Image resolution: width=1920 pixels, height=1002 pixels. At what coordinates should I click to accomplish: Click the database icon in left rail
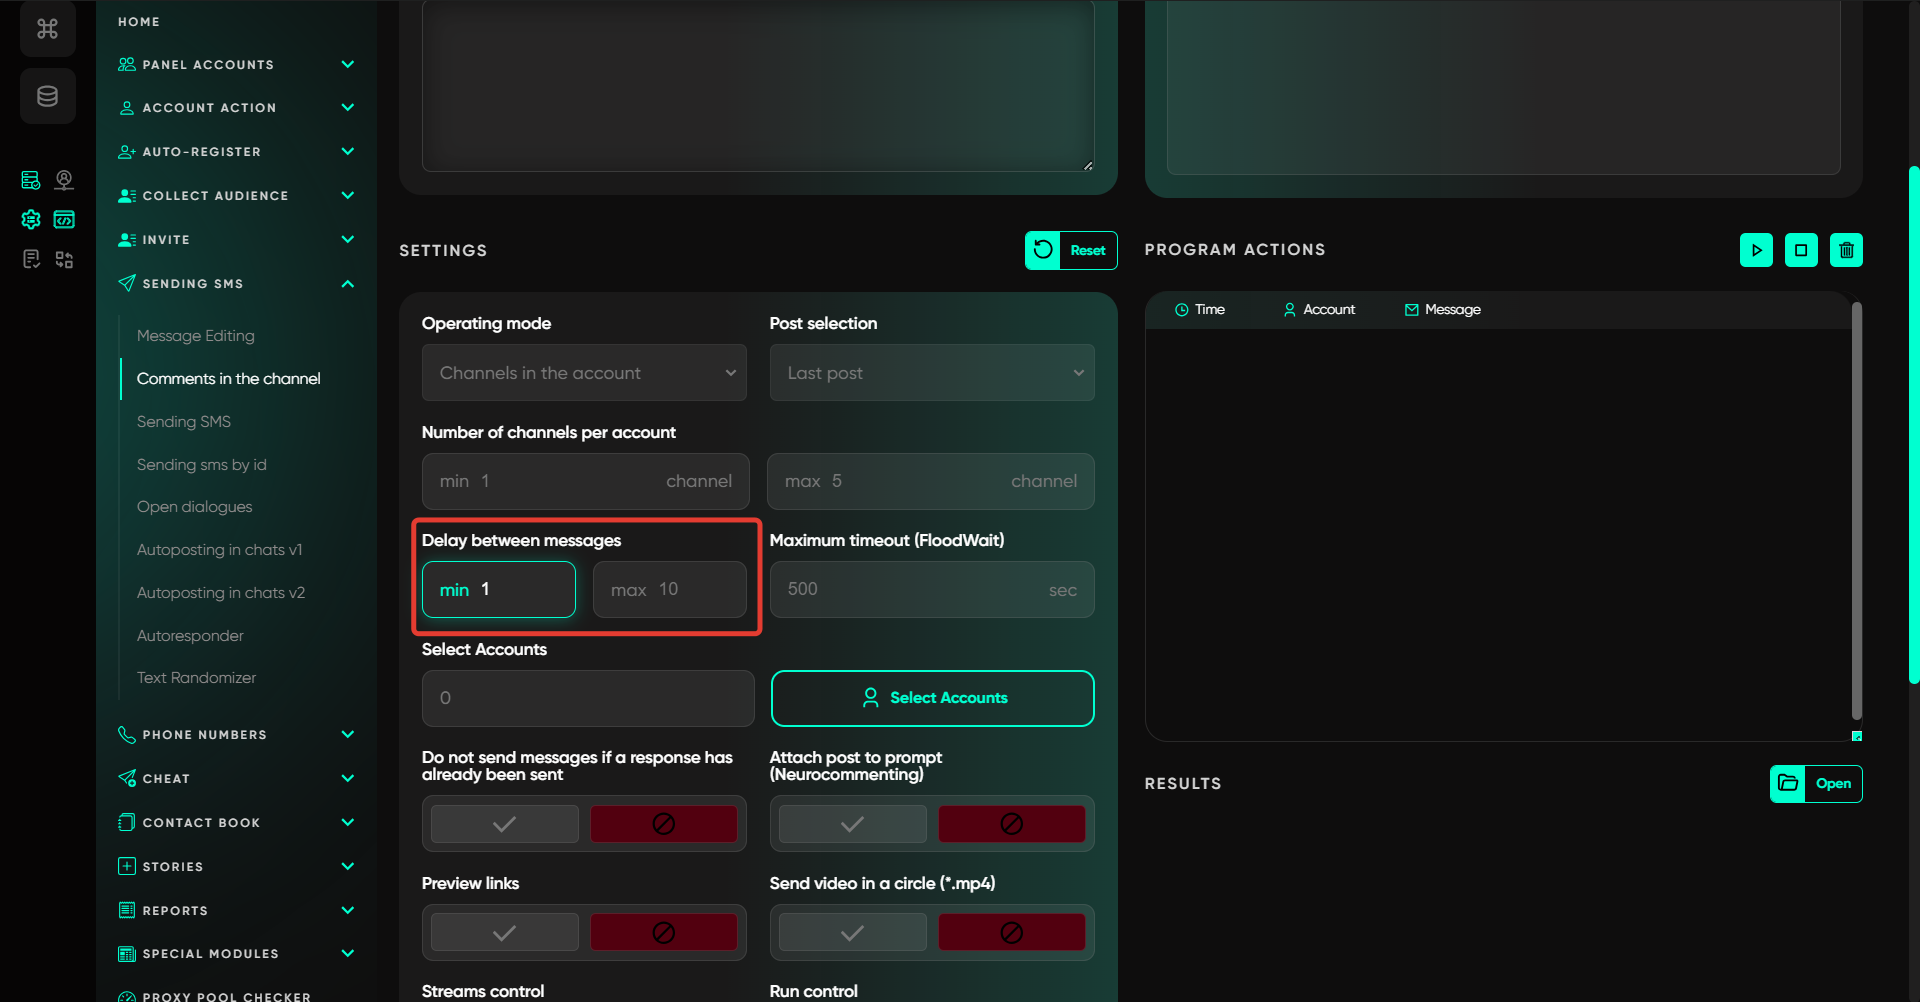click(x=47, y=96)
